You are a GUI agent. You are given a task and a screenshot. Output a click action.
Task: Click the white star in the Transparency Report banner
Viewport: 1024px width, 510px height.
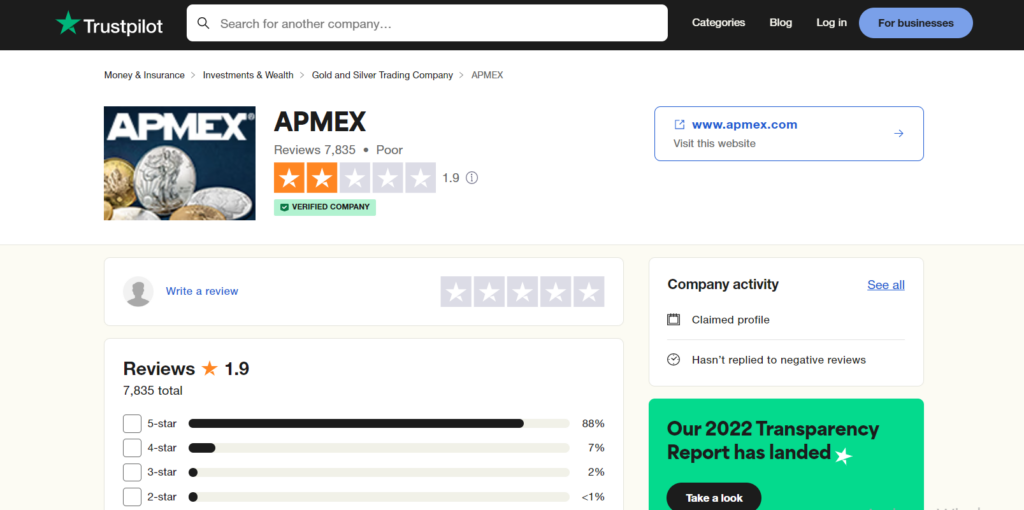(844, 455)
